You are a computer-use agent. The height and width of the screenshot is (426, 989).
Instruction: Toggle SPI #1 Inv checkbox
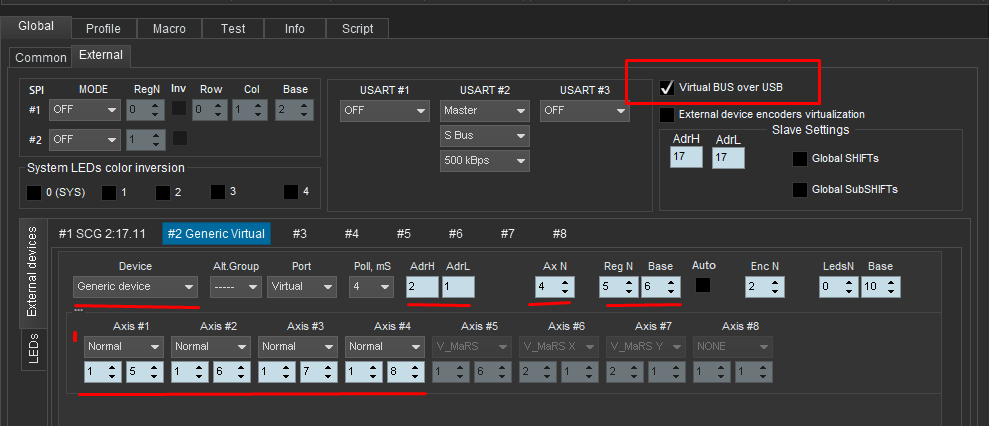[x=179, y=109]
